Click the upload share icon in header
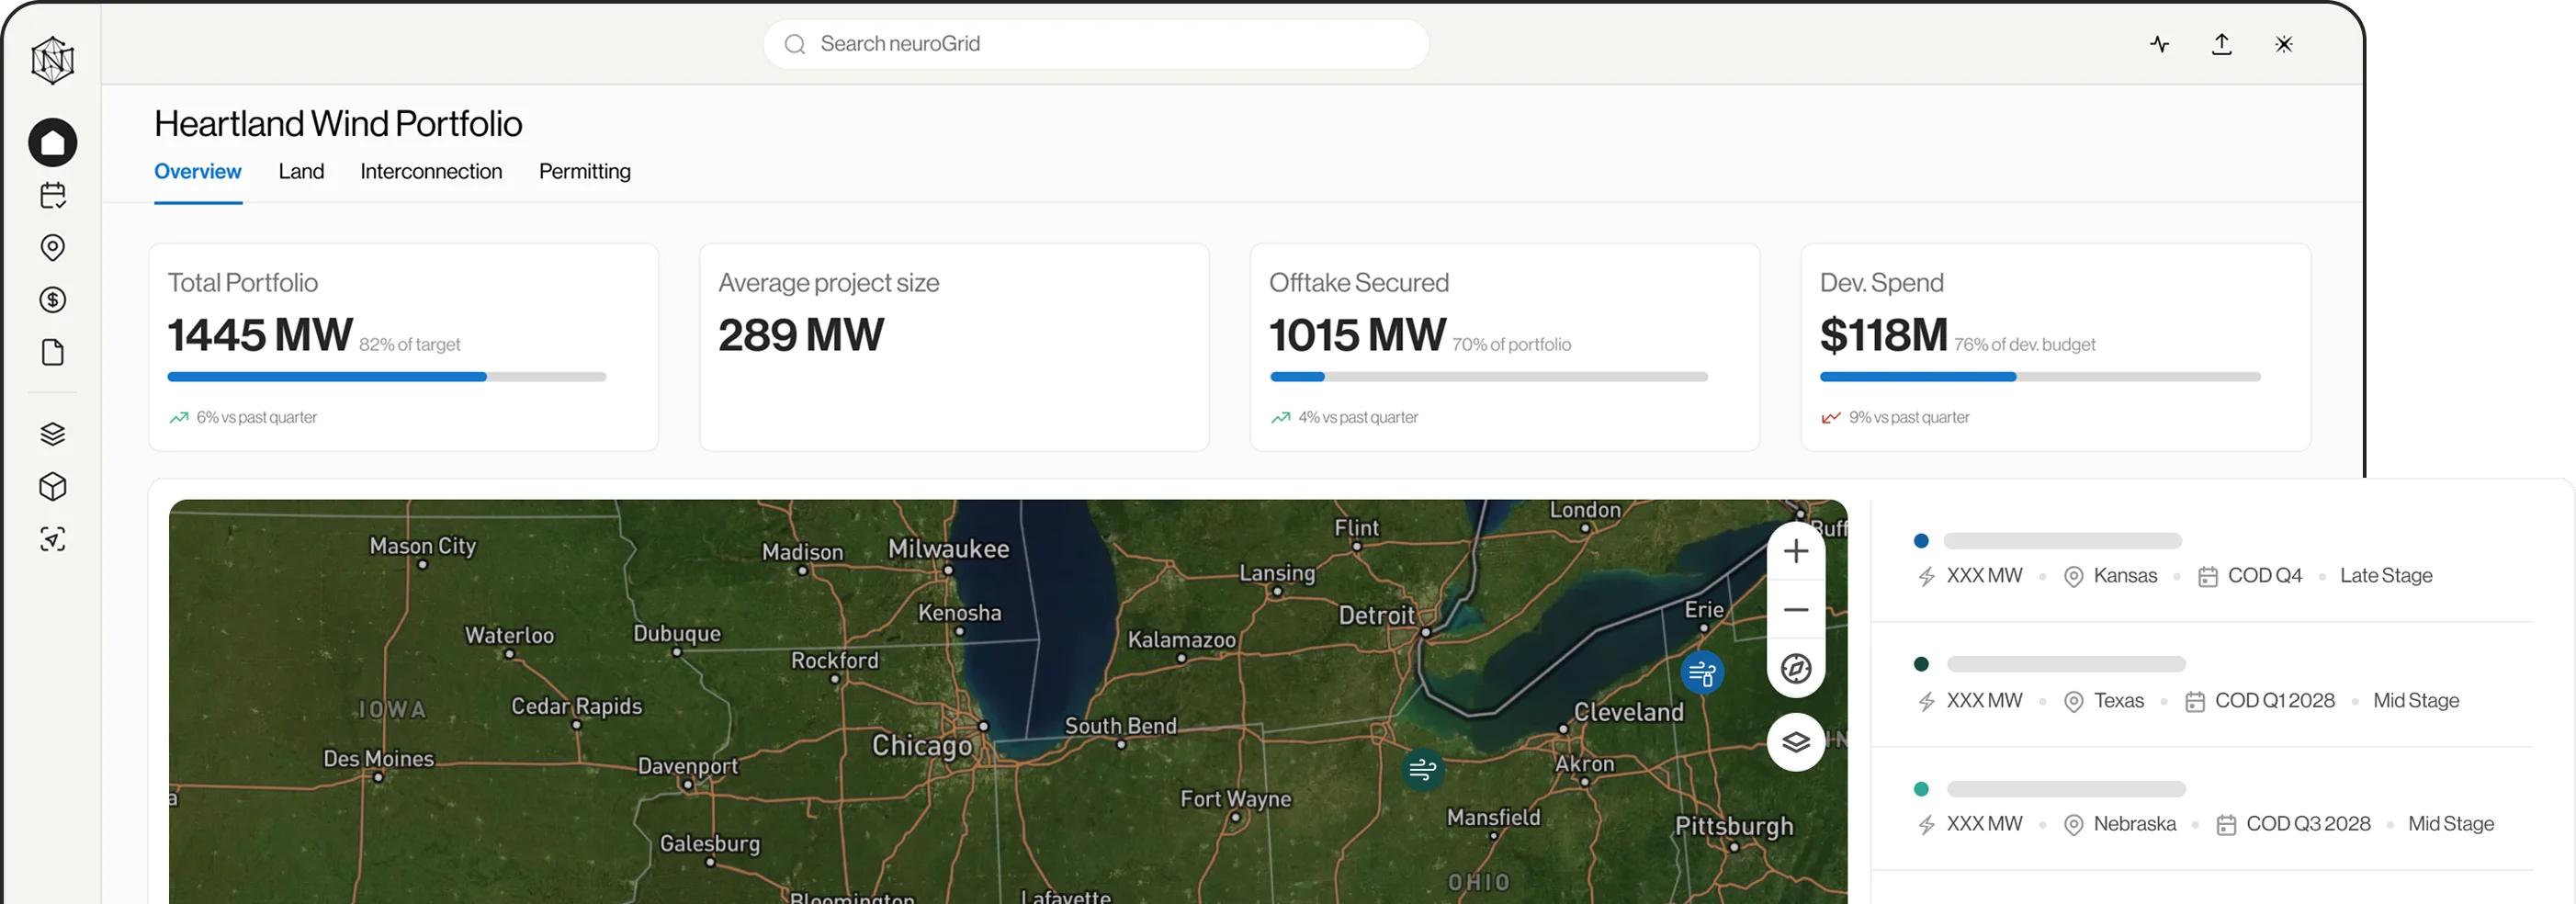This screenshot has width=2576, height=904. 2221,44
